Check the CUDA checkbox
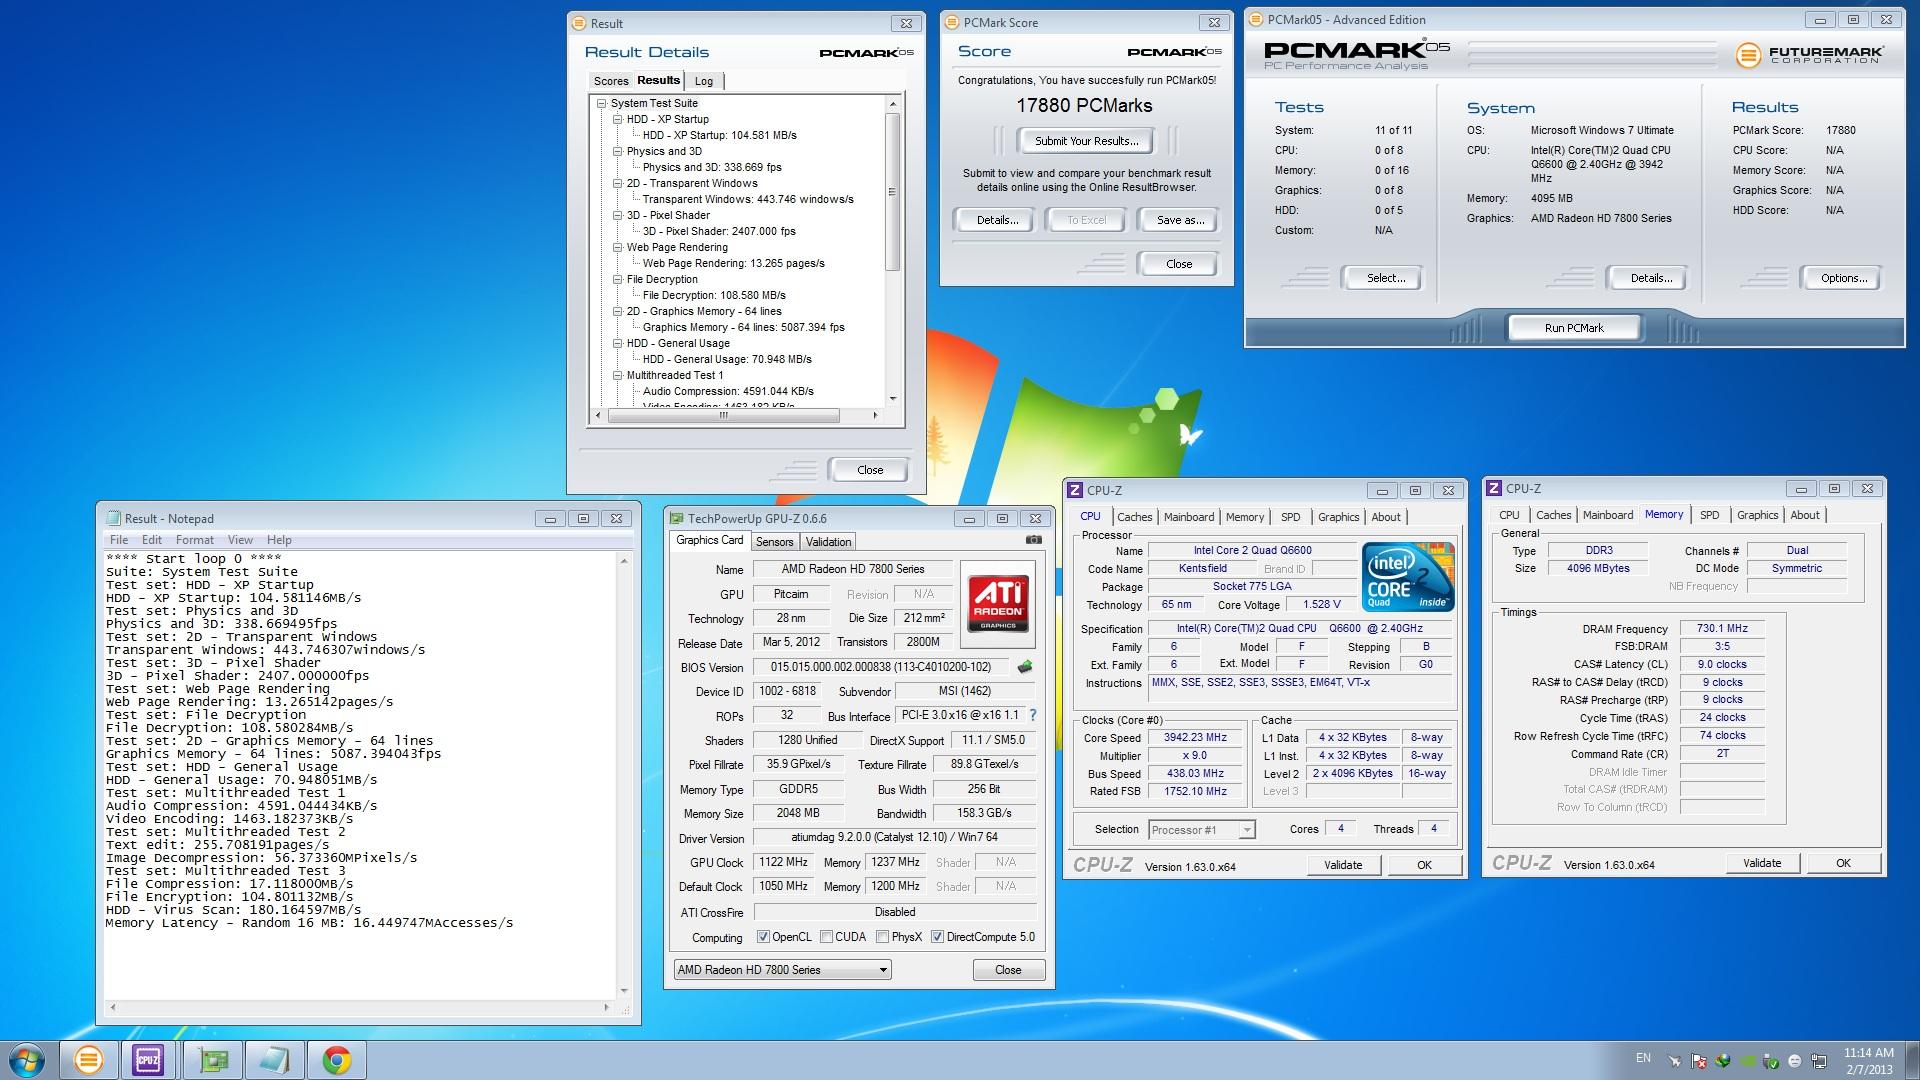Screen dimensions: 1920x1080 click(826, 937)
